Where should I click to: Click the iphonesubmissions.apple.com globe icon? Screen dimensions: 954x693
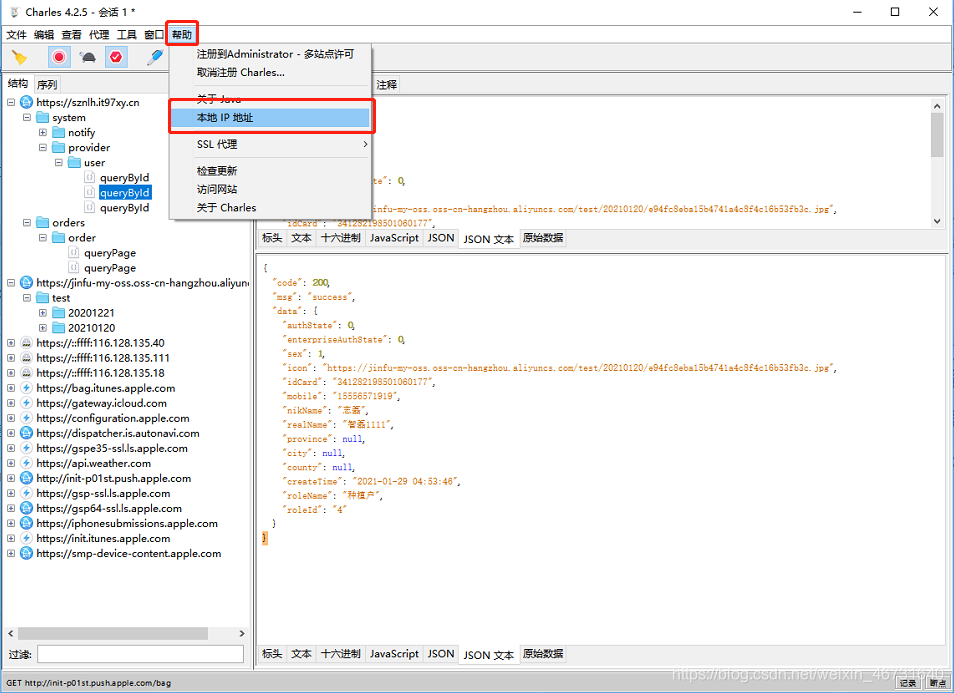click(x=26, y=523)
